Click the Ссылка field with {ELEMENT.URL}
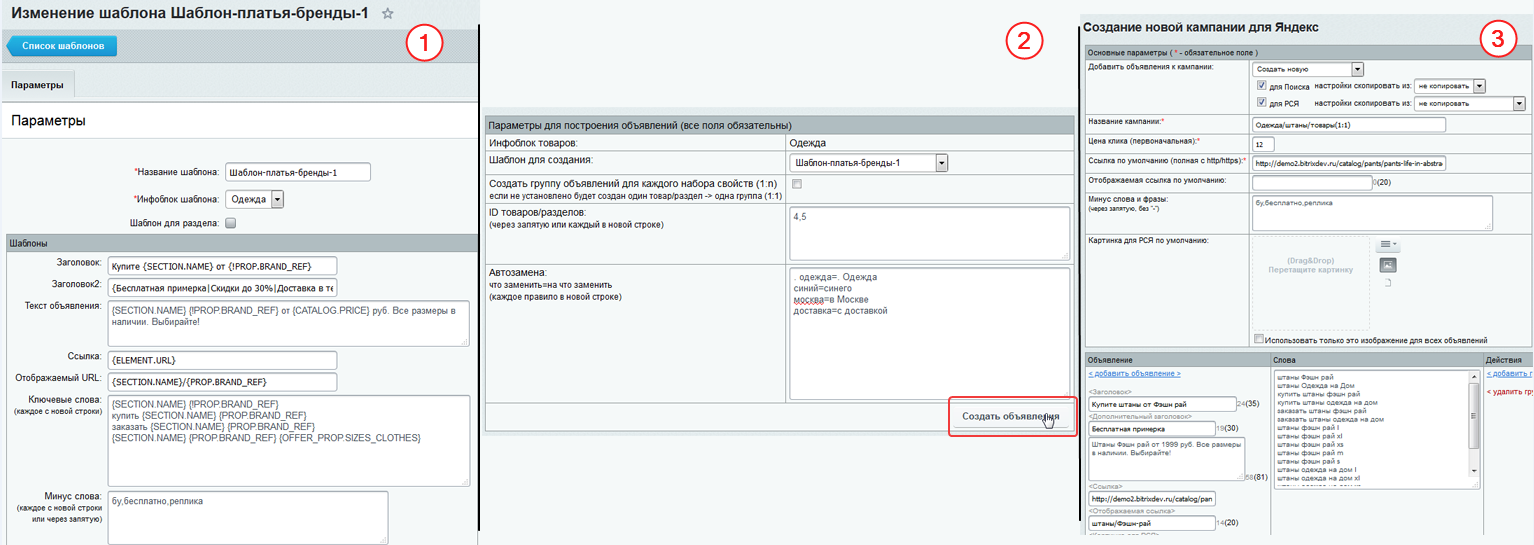 224,360
